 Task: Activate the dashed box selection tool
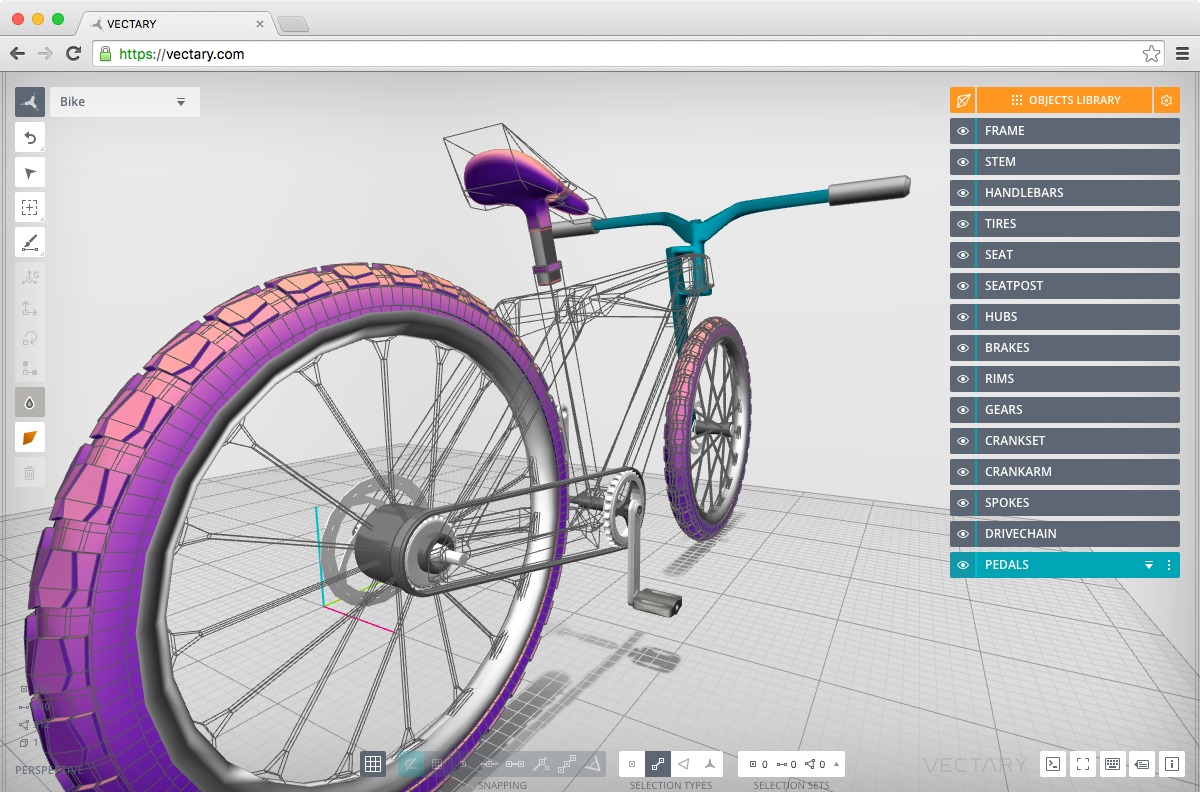(30, 208)
